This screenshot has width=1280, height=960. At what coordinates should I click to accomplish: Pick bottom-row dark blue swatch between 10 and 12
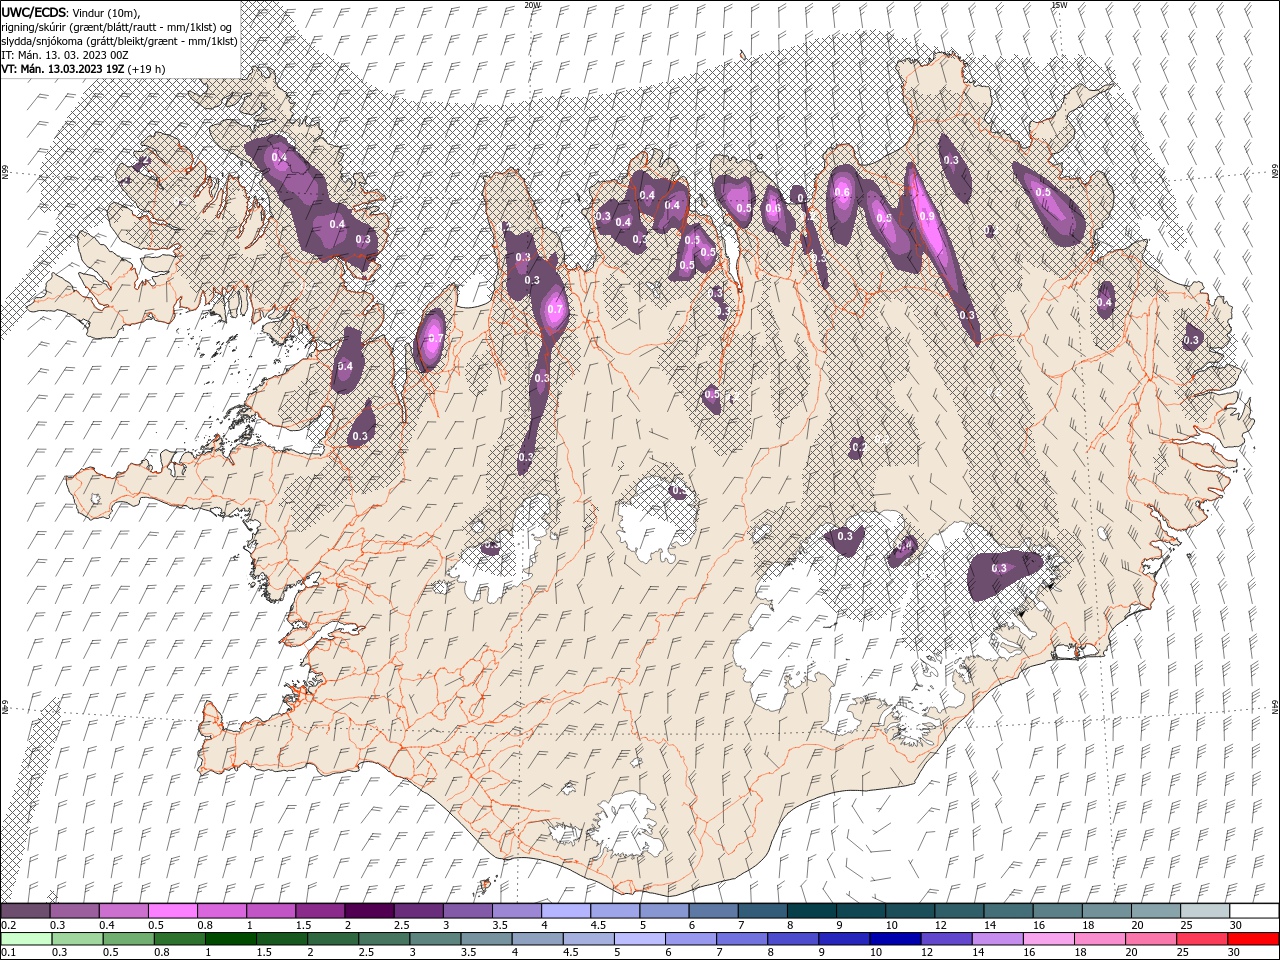click(894, 939)
